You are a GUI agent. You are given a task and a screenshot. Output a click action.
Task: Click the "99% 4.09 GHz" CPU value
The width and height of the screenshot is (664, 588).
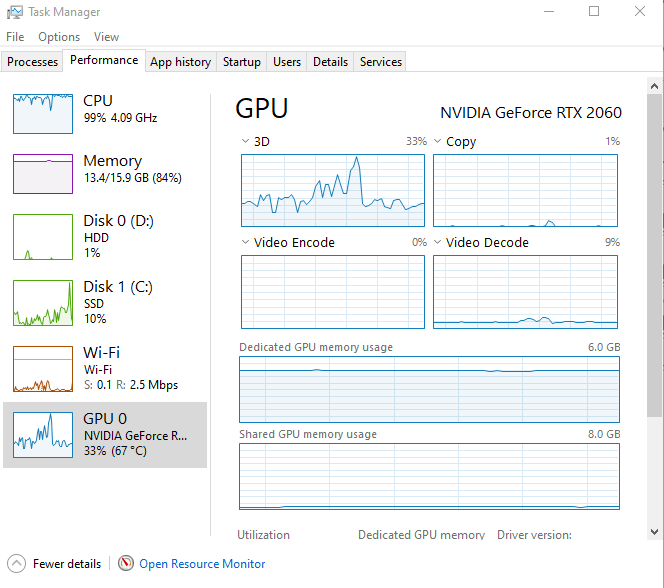coord(120,118)
